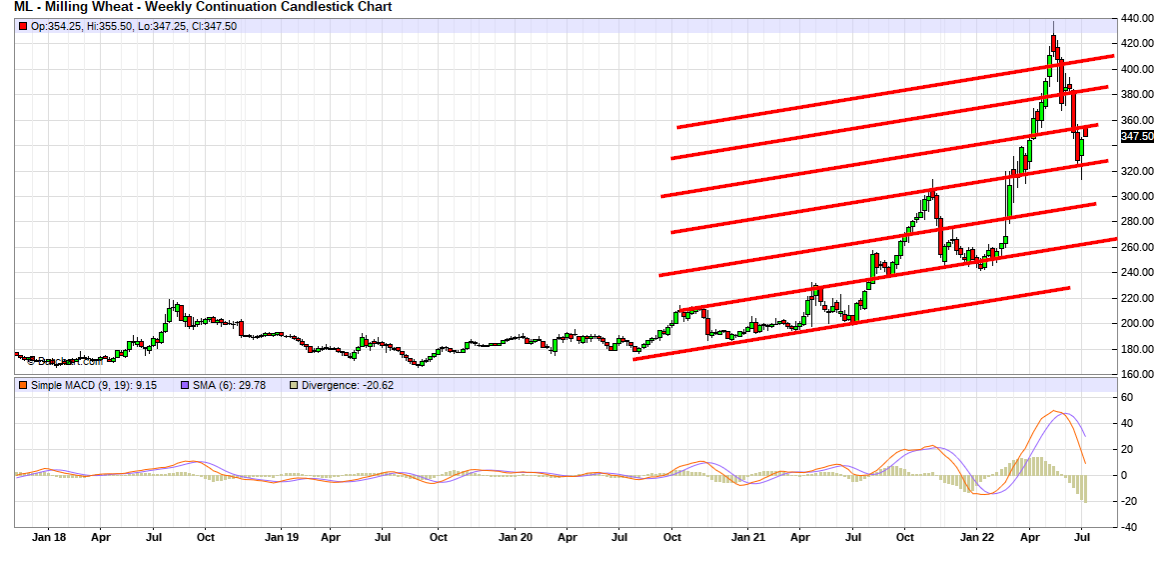1160x562 pixels.
Task: Click the orange Simple MACD legend square
Action: 23,385
